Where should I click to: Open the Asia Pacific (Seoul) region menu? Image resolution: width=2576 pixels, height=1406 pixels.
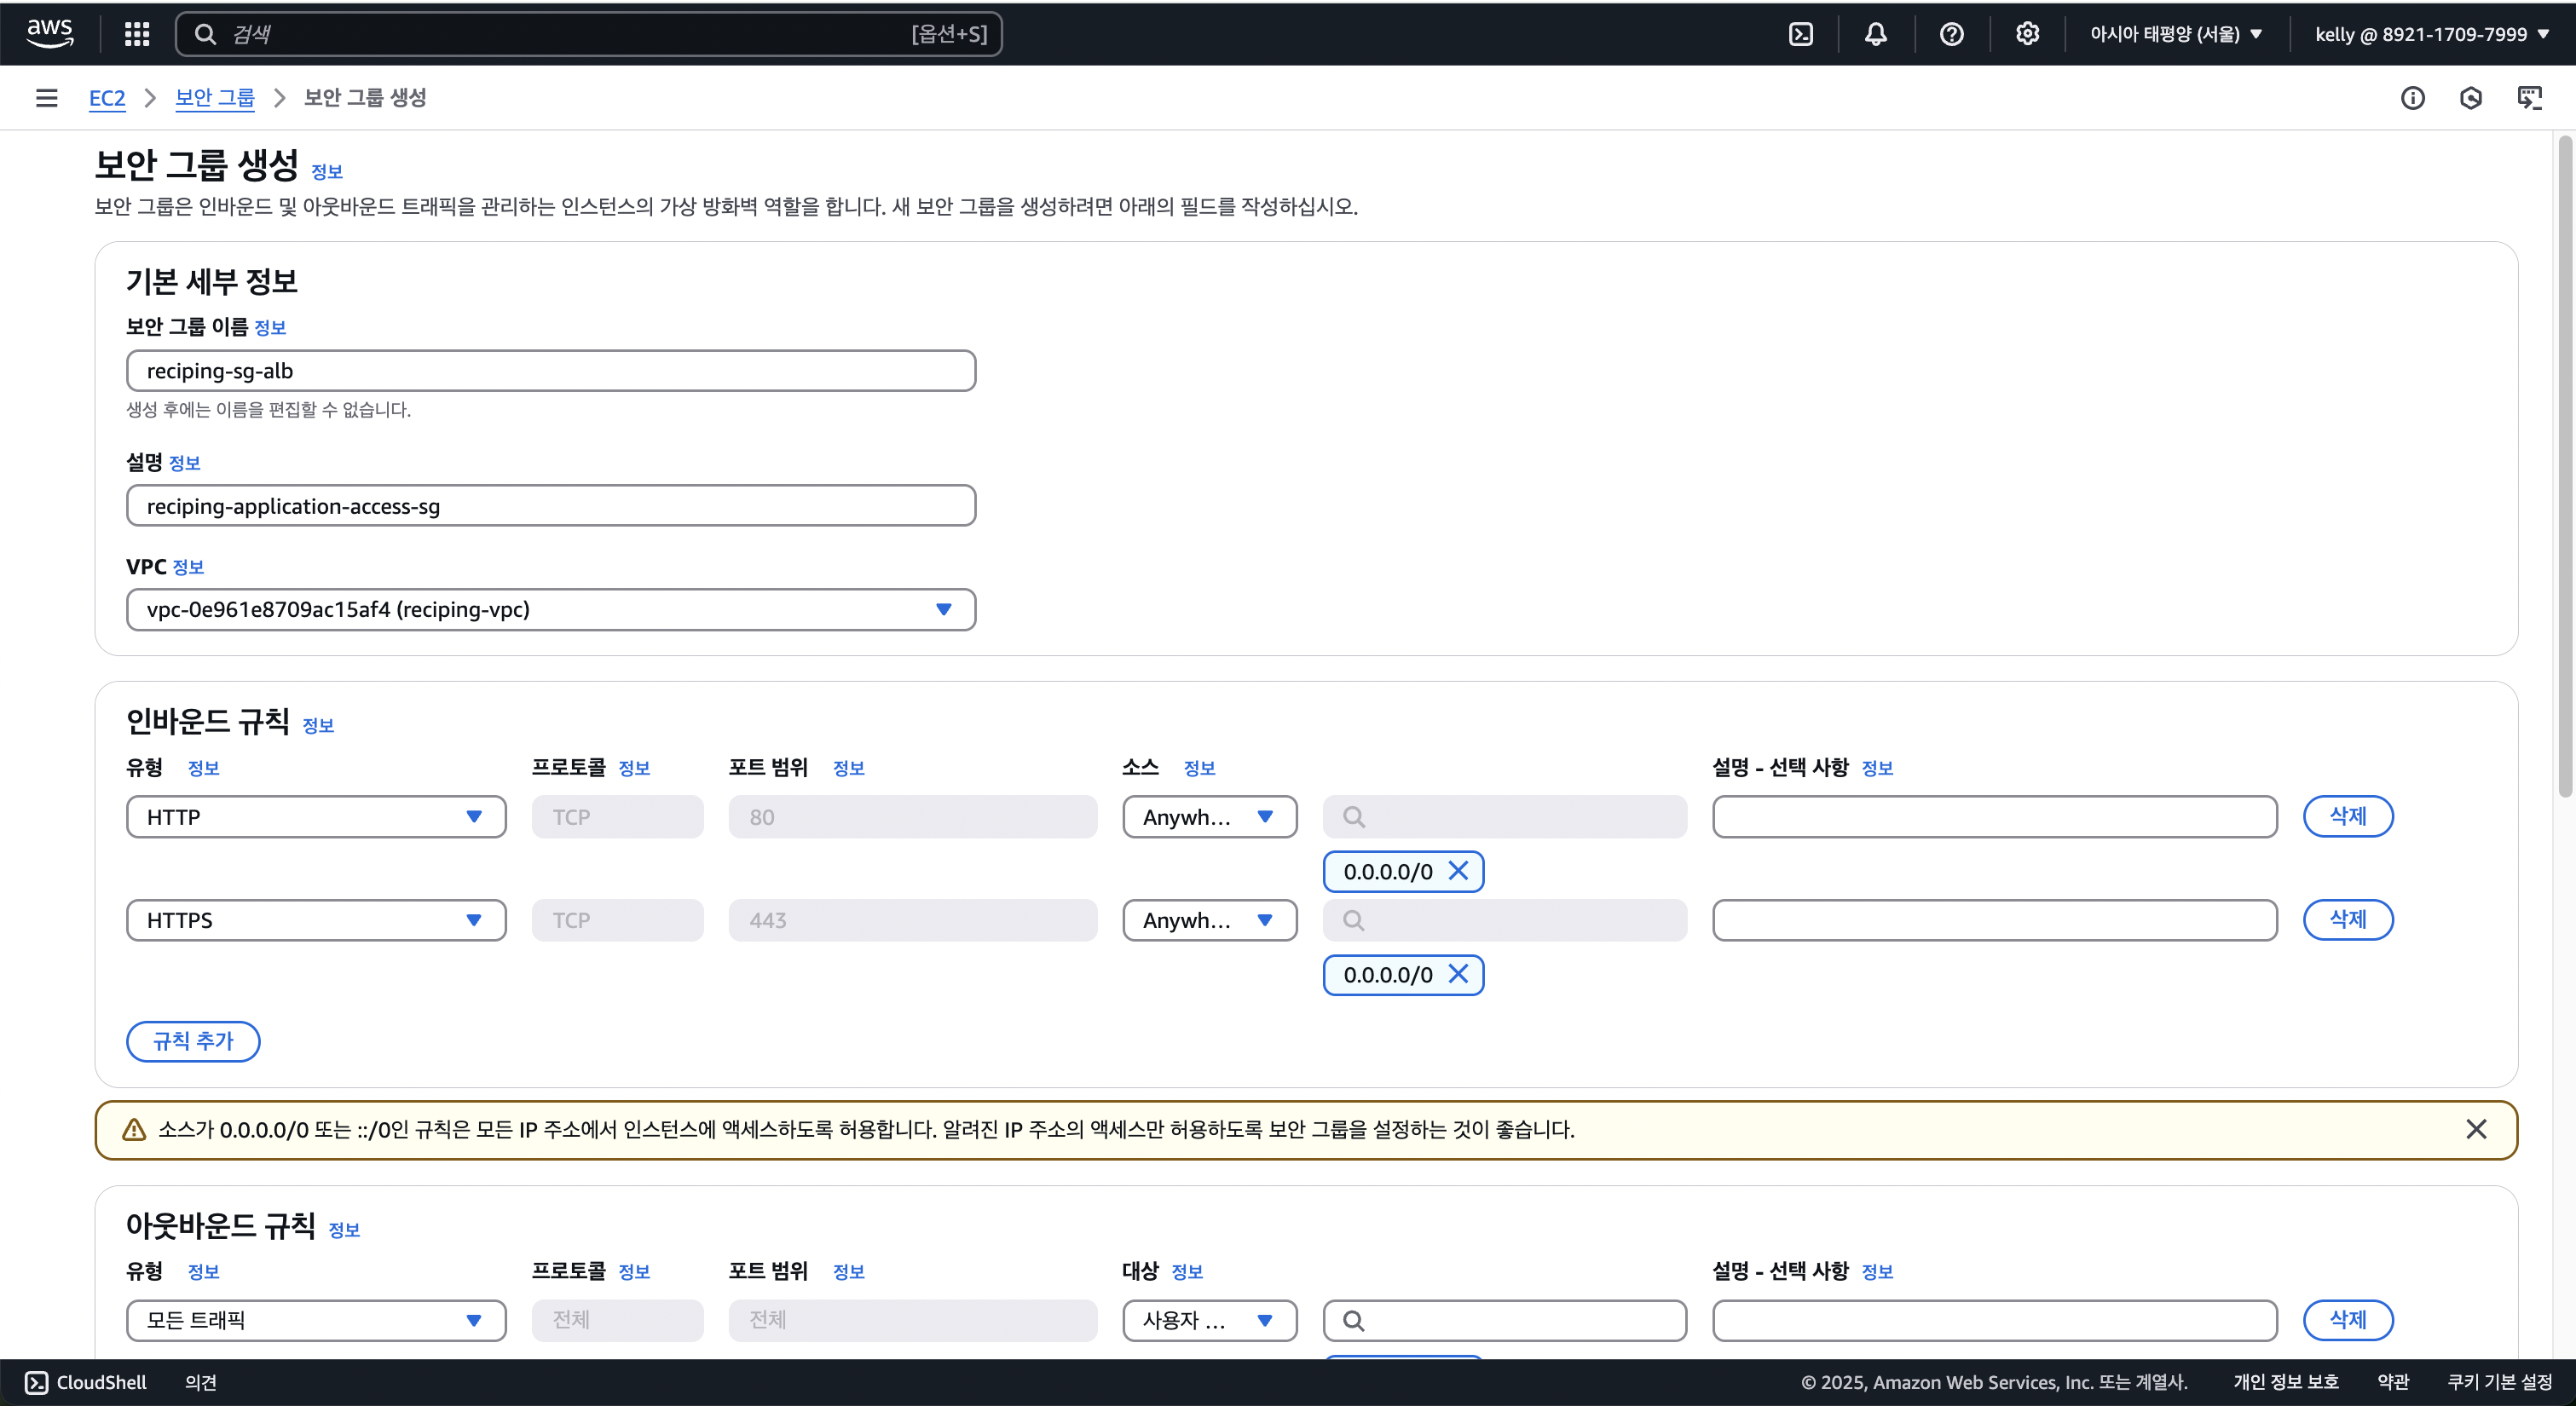(x=2175, y=34)
